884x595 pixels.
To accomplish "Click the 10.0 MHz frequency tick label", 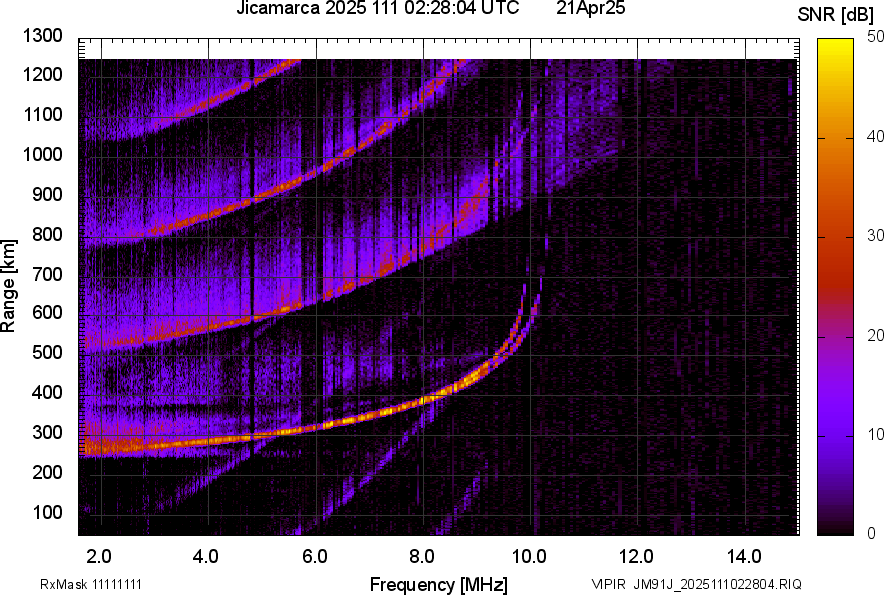I will pyautogui.click(x=528, y=557).
